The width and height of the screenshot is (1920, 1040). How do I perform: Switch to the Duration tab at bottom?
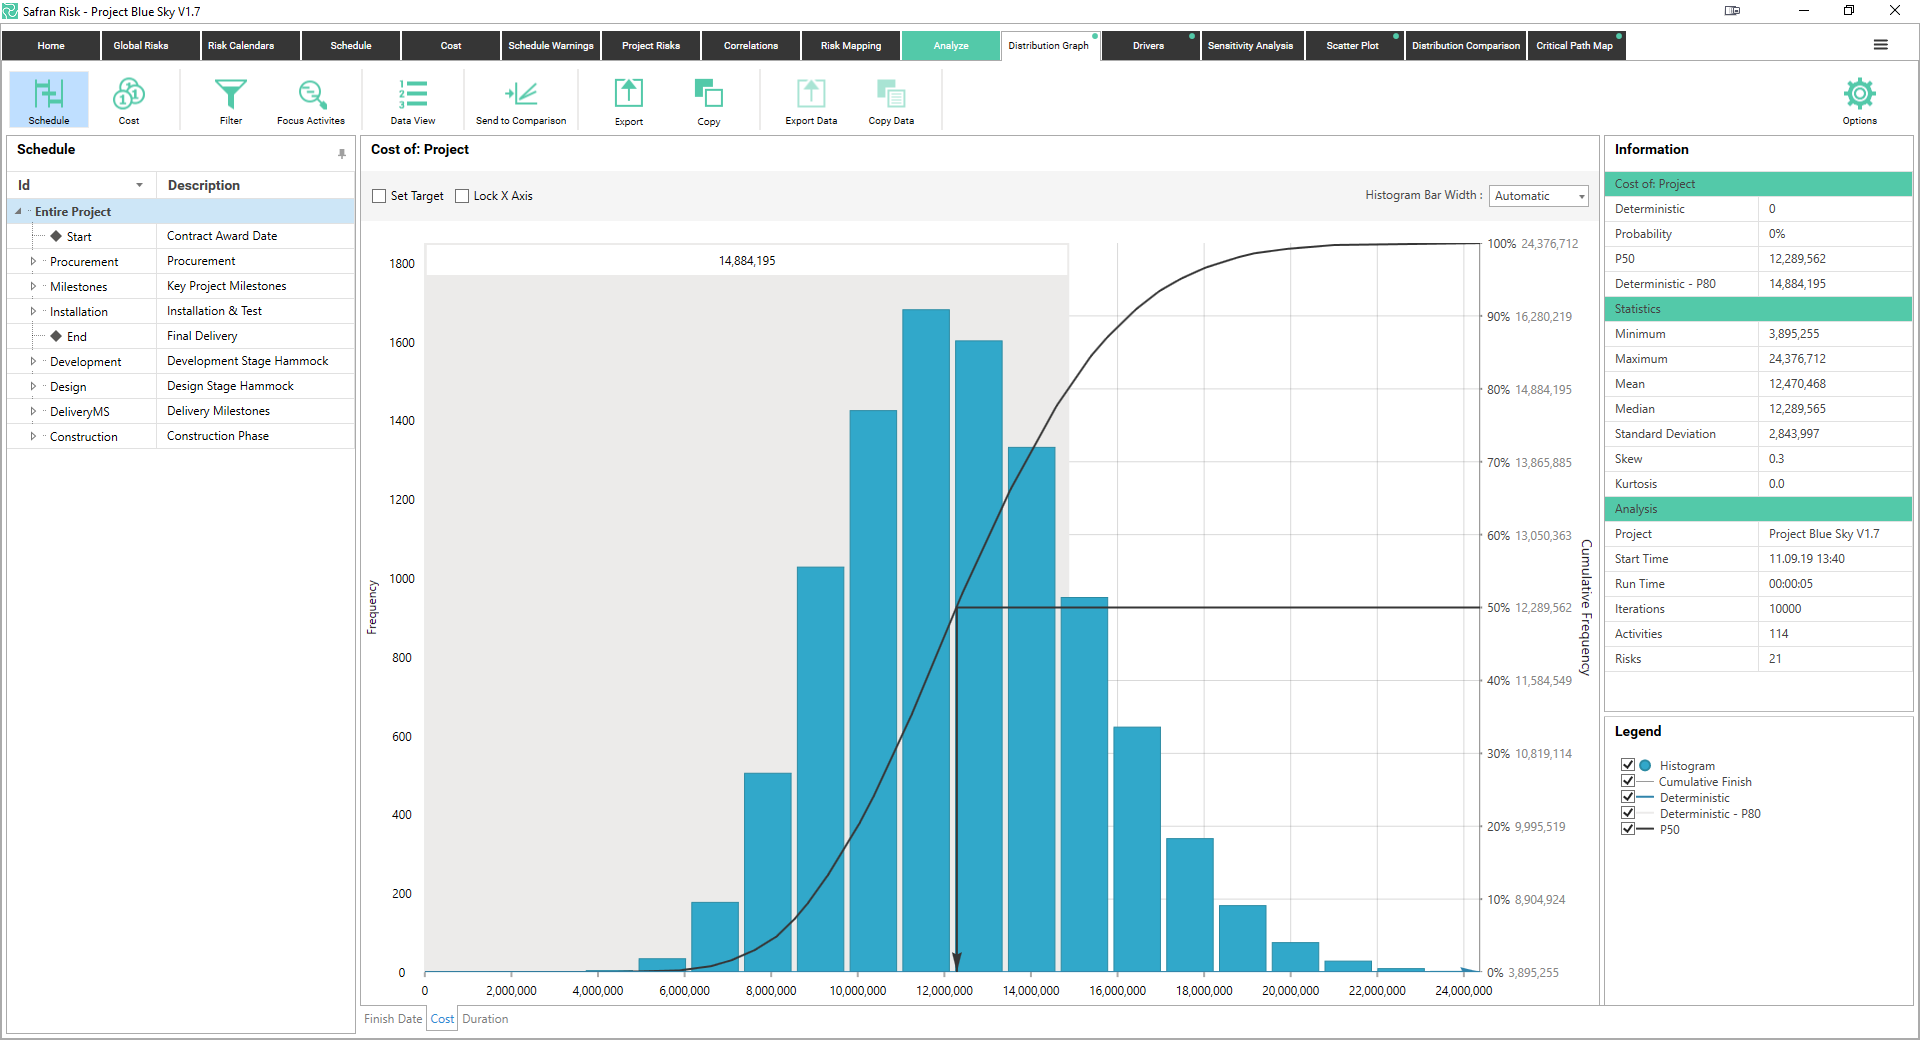coord(486,1018)
